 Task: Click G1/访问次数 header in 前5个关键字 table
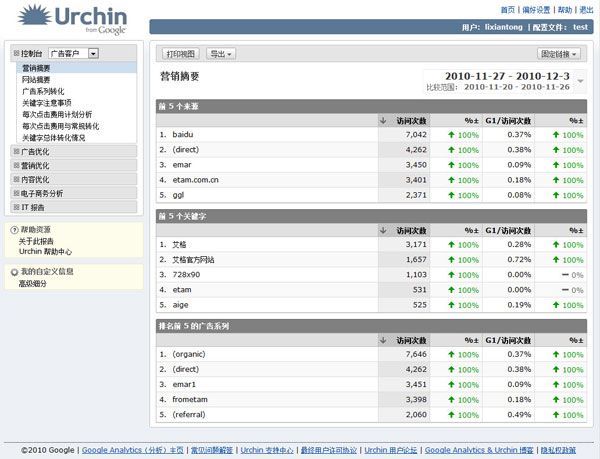[508, 231]
